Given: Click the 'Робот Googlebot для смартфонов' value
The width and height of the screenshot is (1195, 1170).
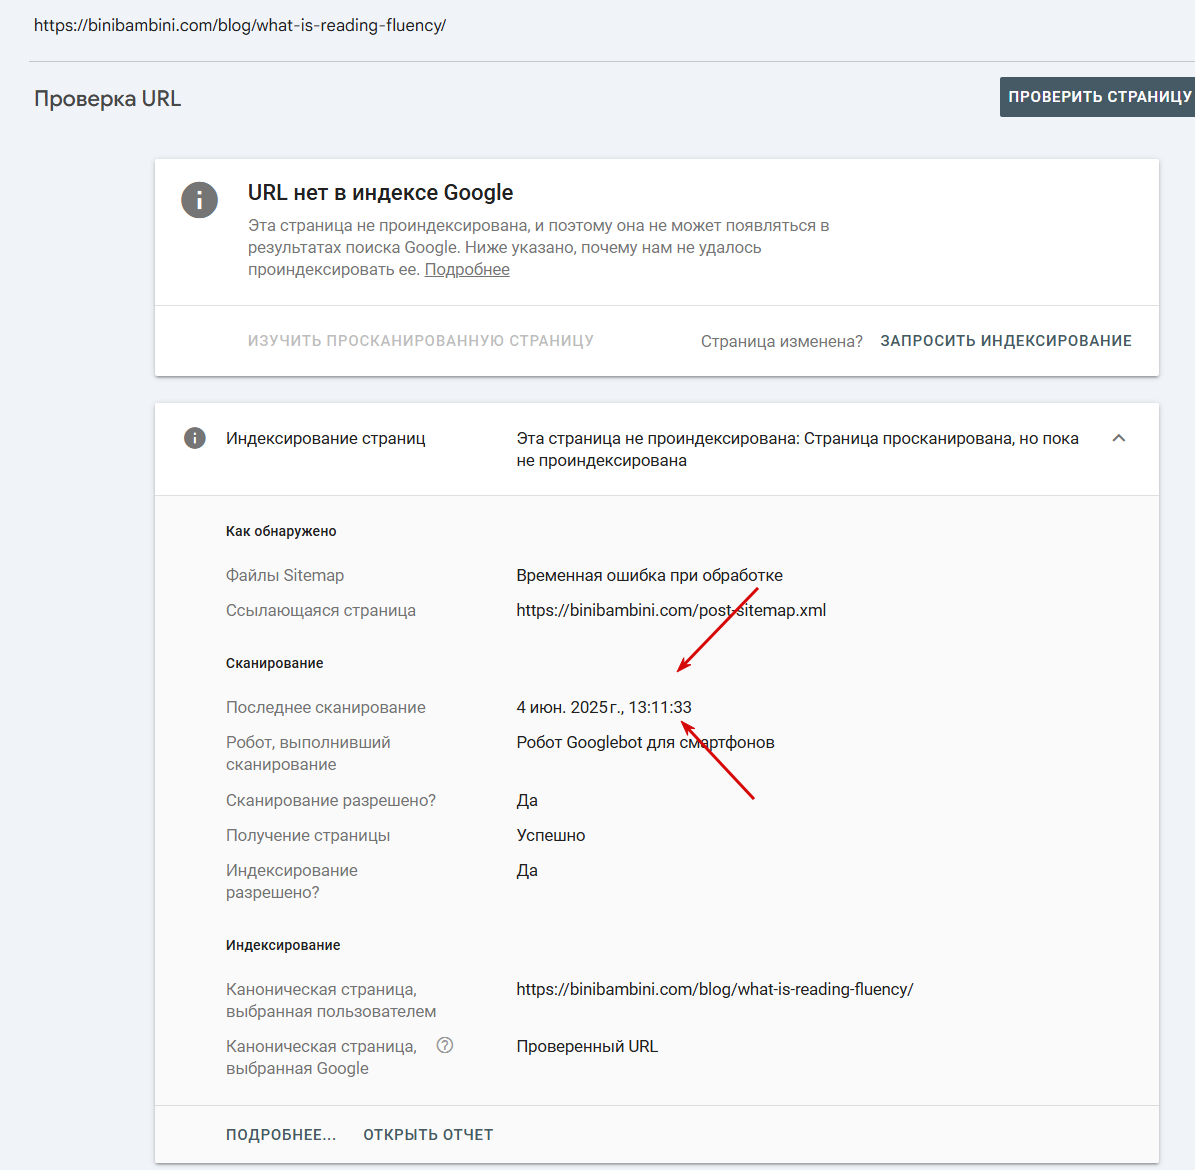Looking at the screenshot, I should [646, 742].
